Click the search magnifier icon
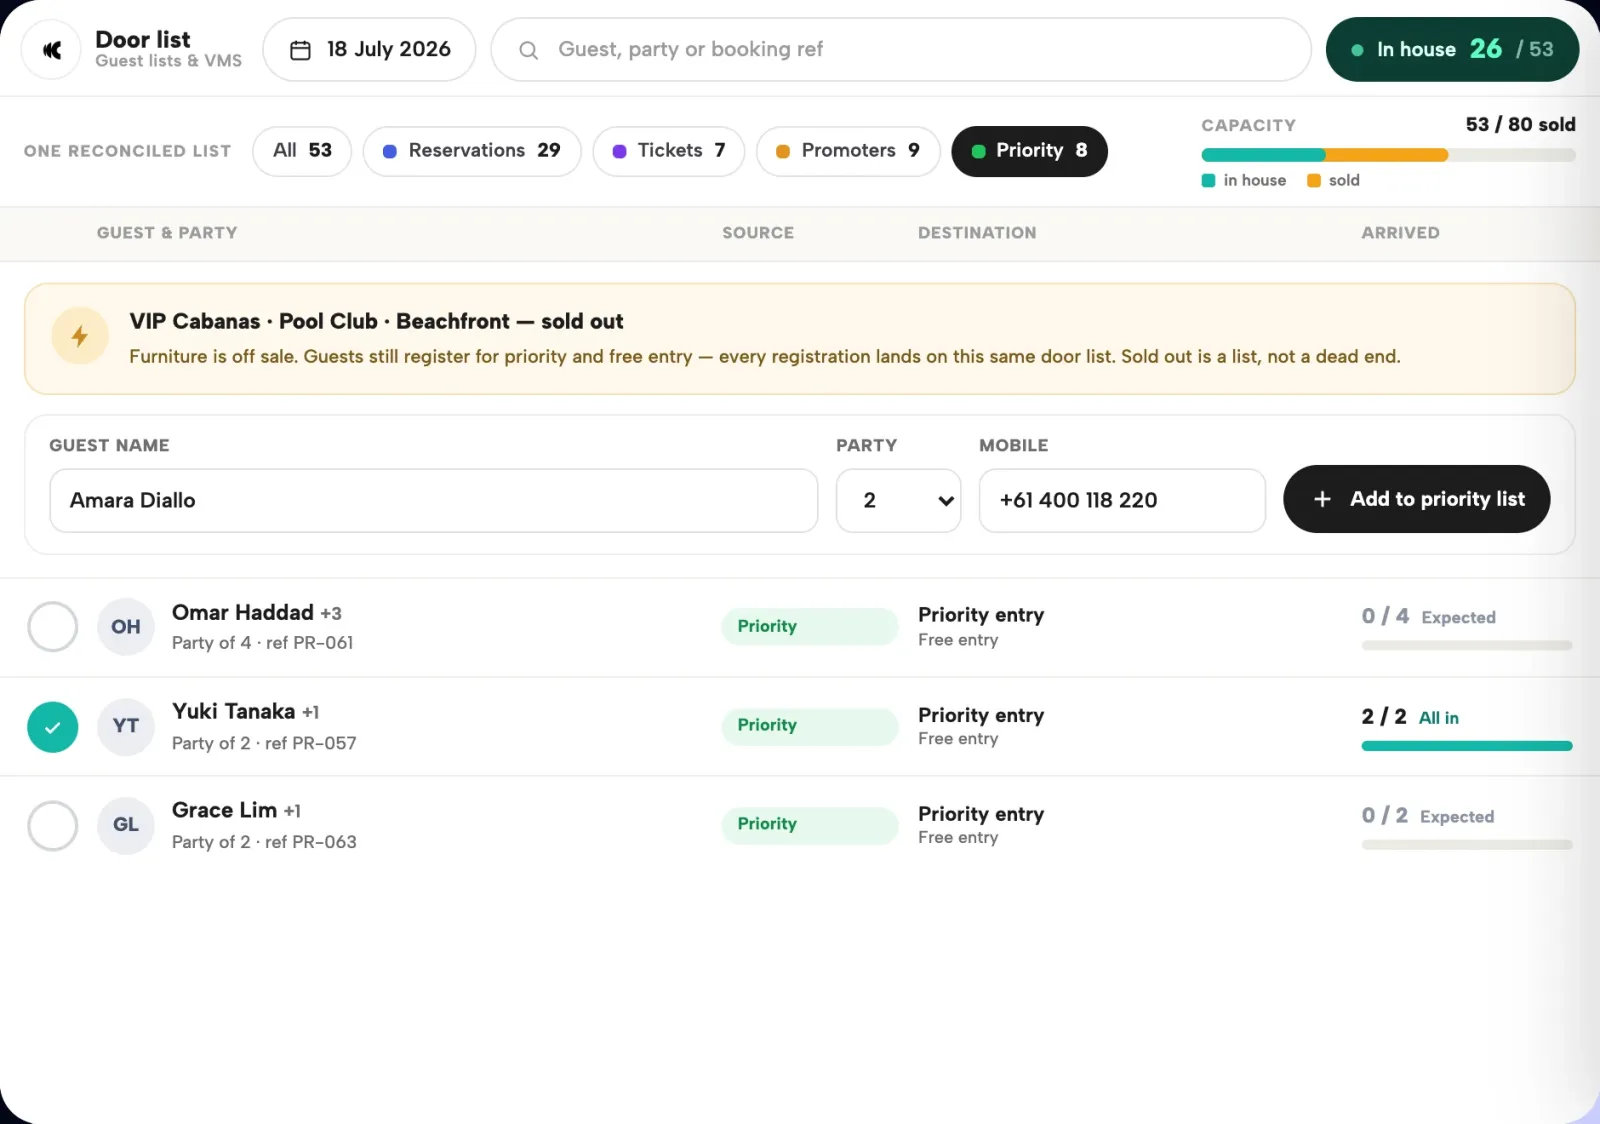1600x1124 pixels. pos(528,50)
